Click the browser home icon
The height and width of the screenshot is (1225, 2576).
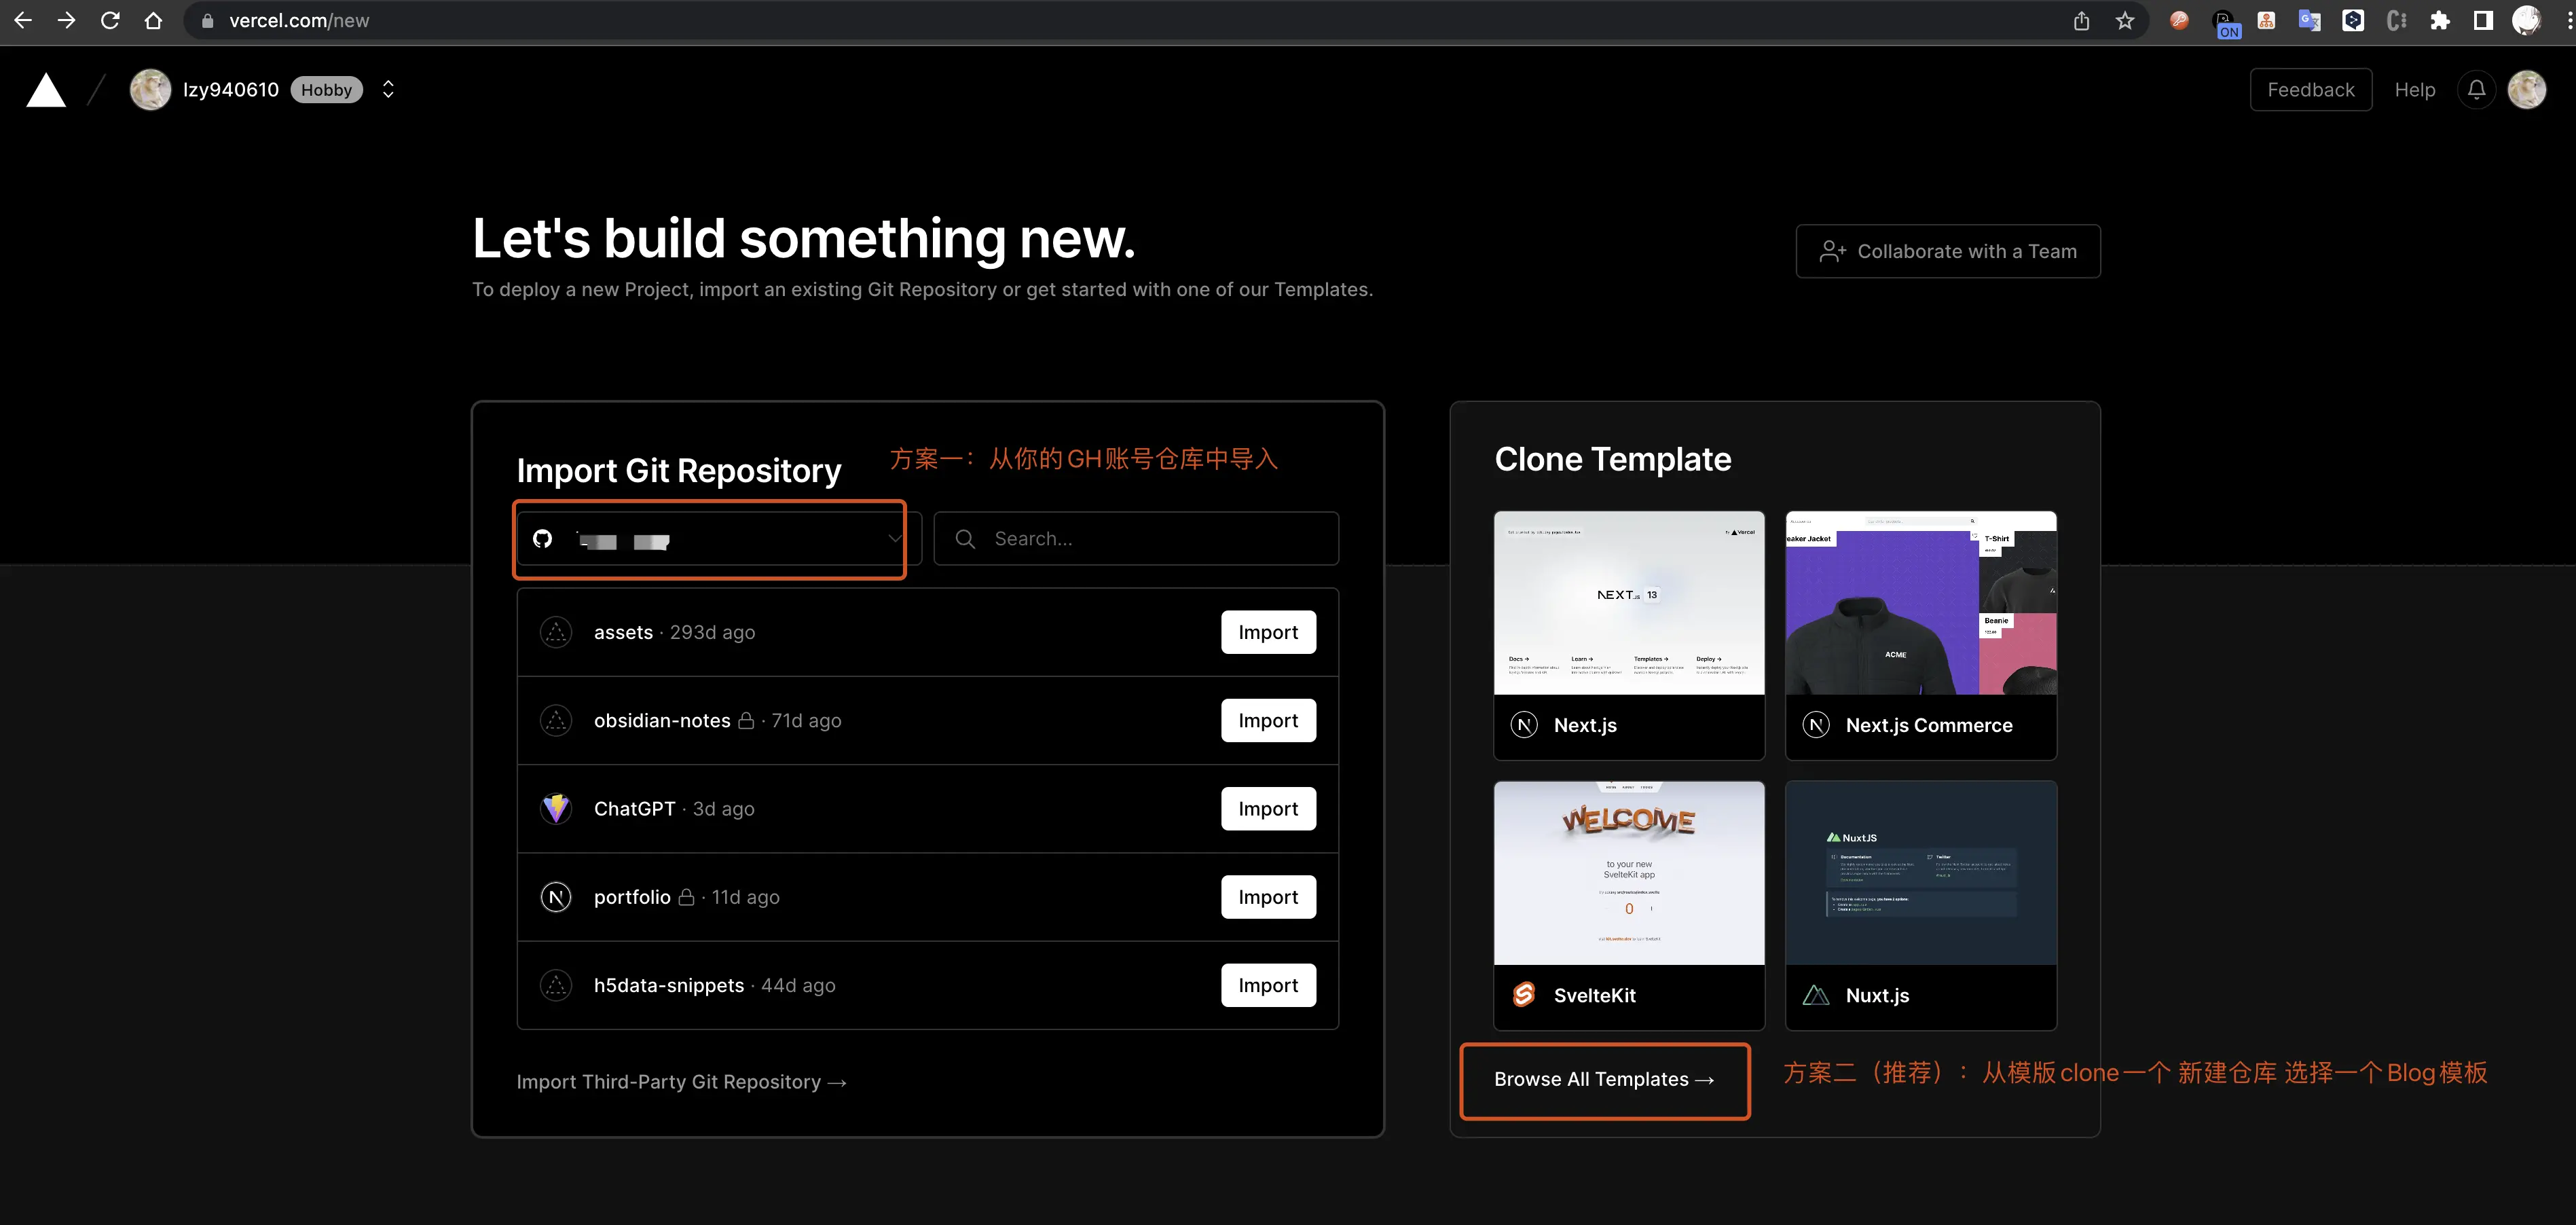pyautogui.click(x=153, y=20)
